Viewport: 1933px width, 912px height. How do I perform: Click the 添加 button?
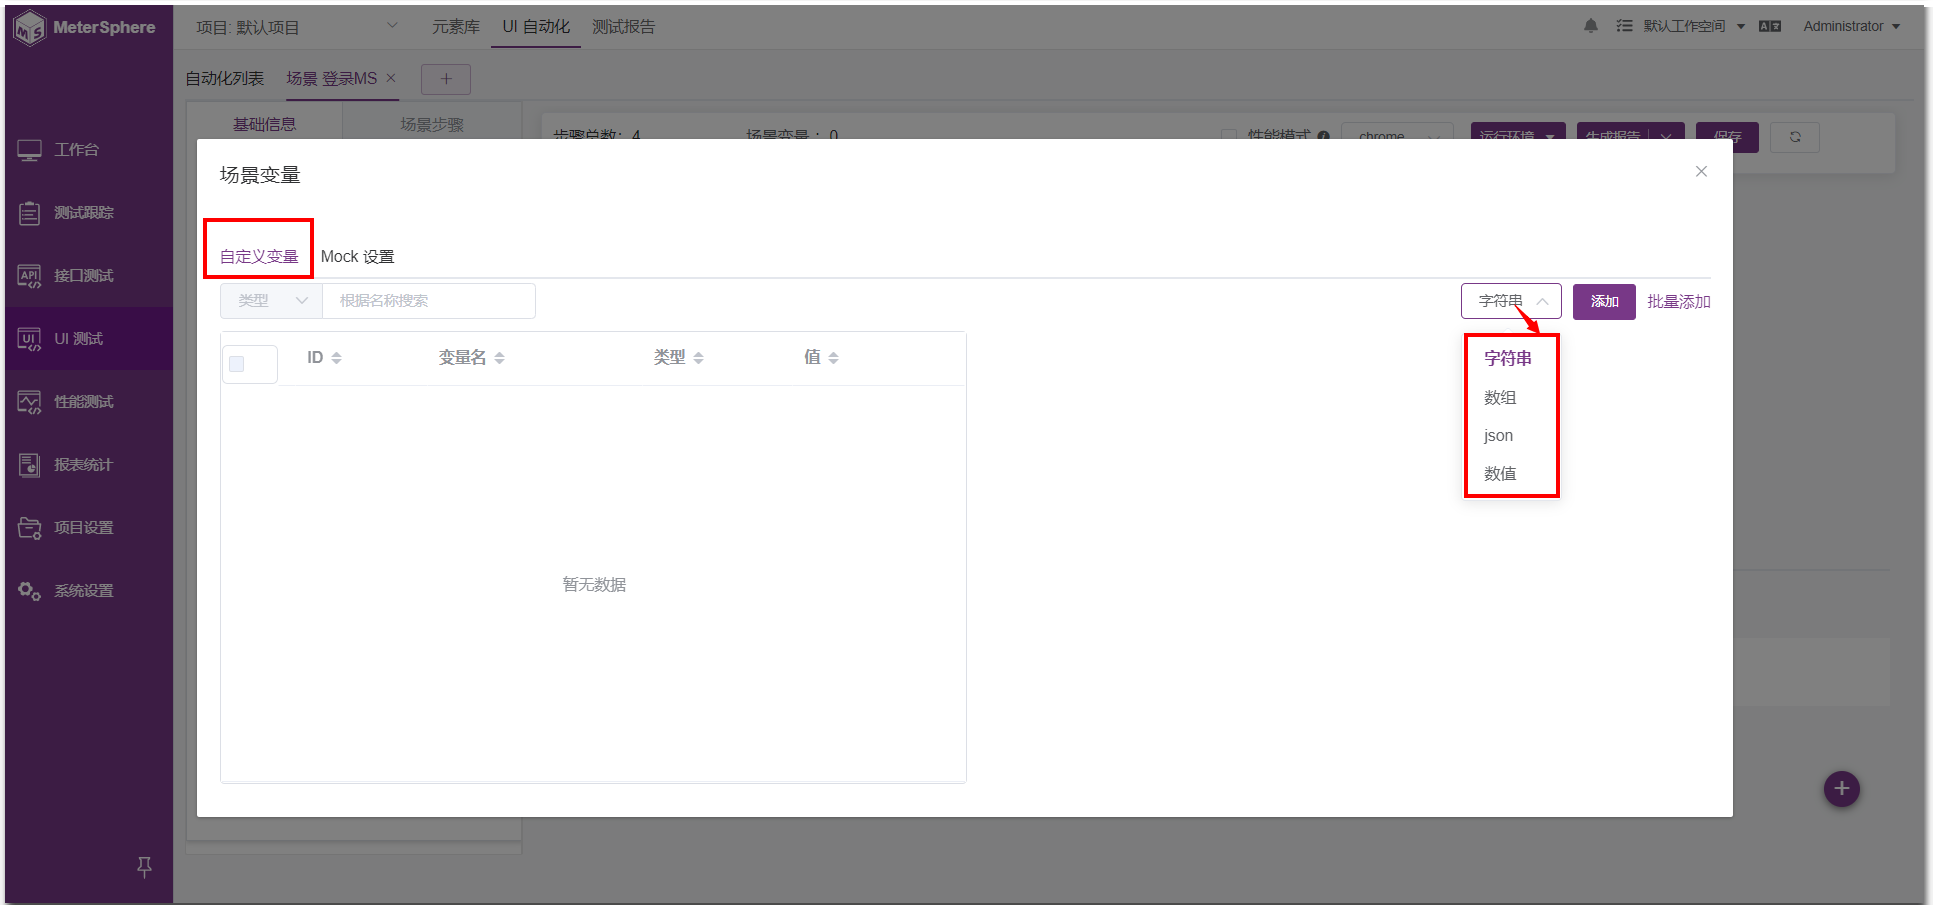tap(1604, 301)
